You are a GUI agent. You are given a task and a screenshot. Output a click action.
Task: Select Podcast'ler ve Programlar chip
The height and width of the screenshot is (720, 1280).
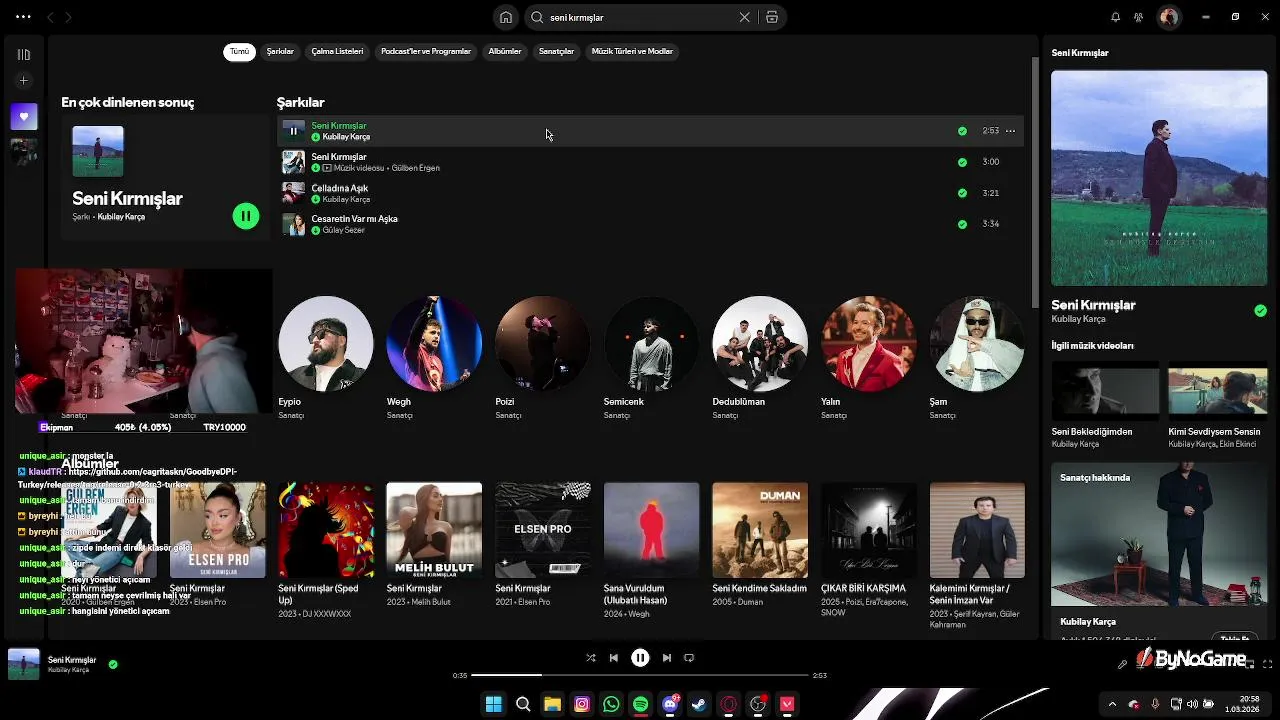tap(426, 51)
